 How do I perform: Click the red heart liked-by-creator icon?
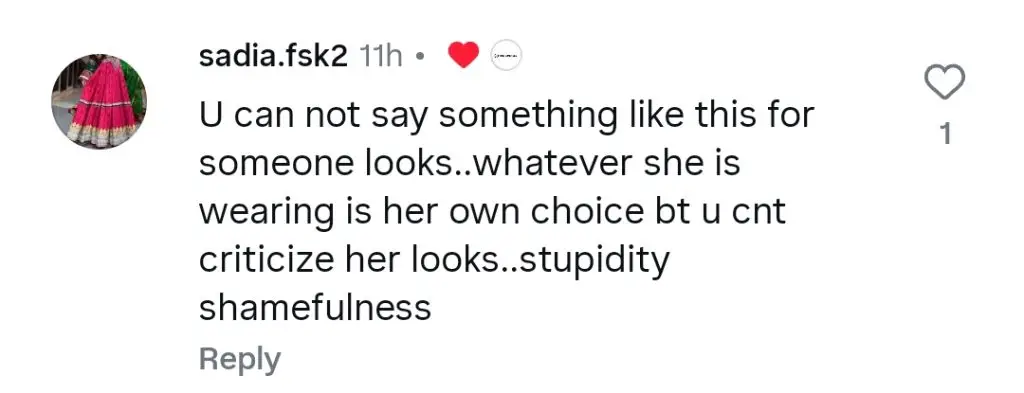pyautogui.click(x=464, y=55)
